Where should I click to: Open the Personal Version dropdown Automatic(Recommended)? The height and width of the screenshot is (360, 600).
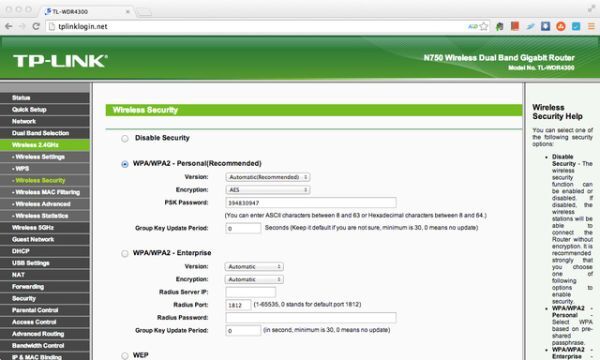pyautogui.click(x=268, y=177)
